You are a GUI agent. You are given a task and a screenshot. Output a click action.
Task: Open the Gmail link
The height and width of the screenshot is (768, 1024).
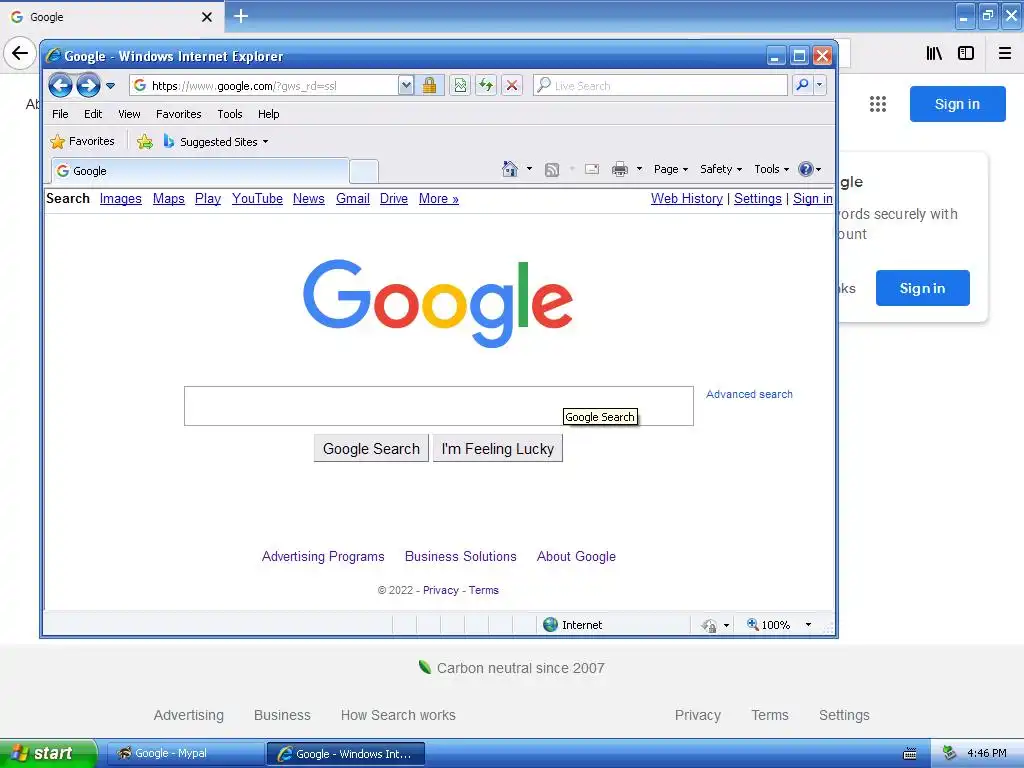(353, 199)
